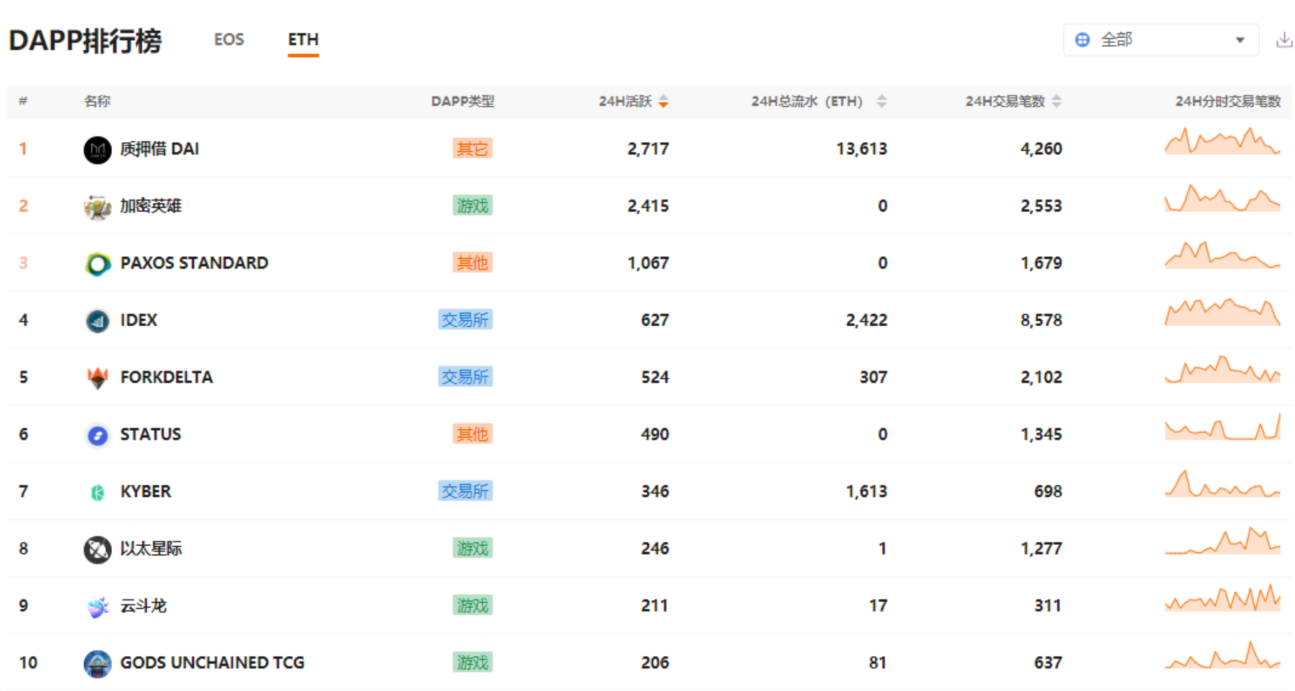Viewport: 1295px width, 691px height.
Task: Click 交易所 tag in FORKDELTA row
Action: pos(465,377)
